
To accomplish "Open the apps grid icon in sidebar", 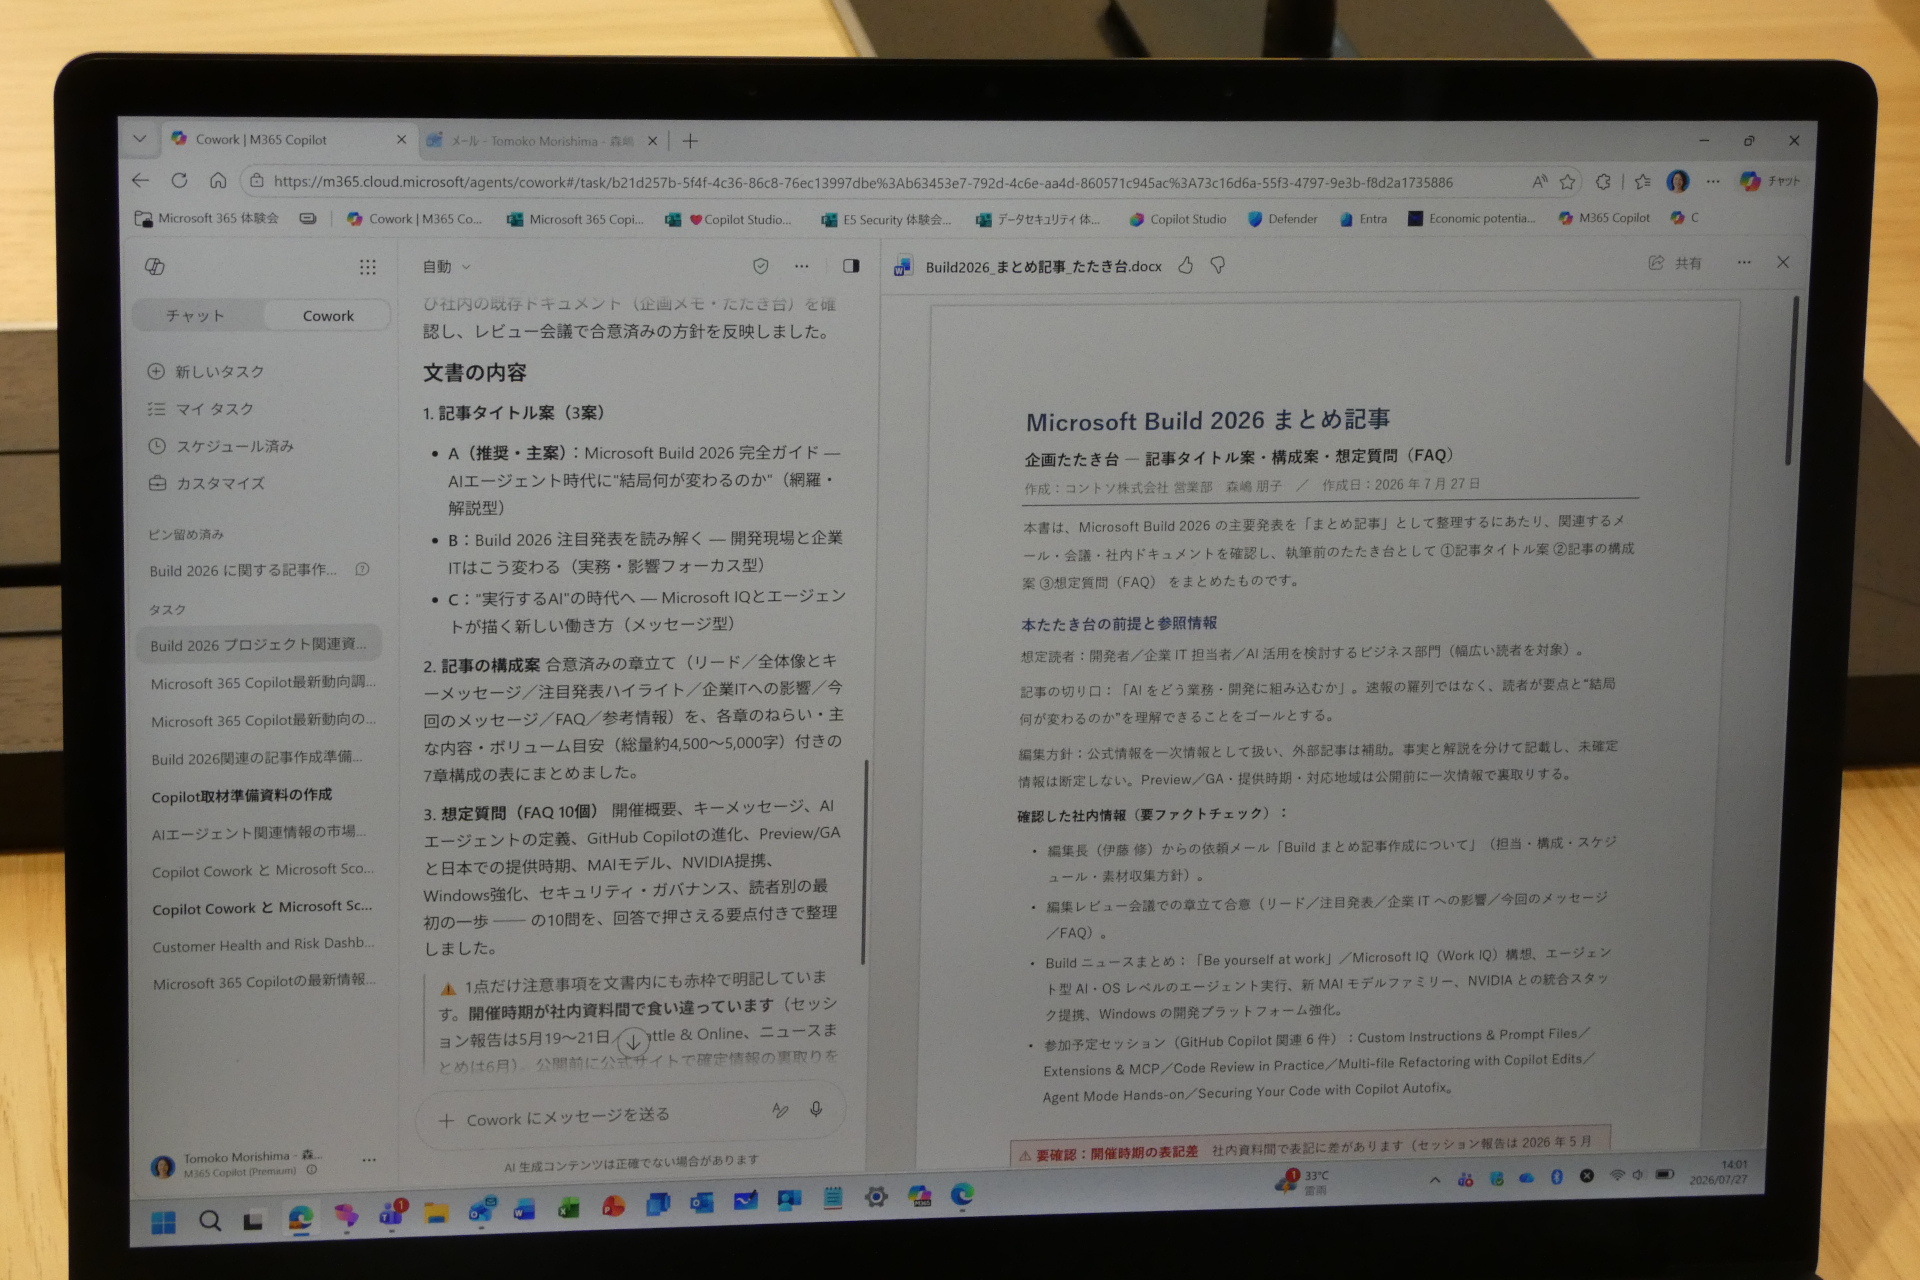I will click(368, 267).
